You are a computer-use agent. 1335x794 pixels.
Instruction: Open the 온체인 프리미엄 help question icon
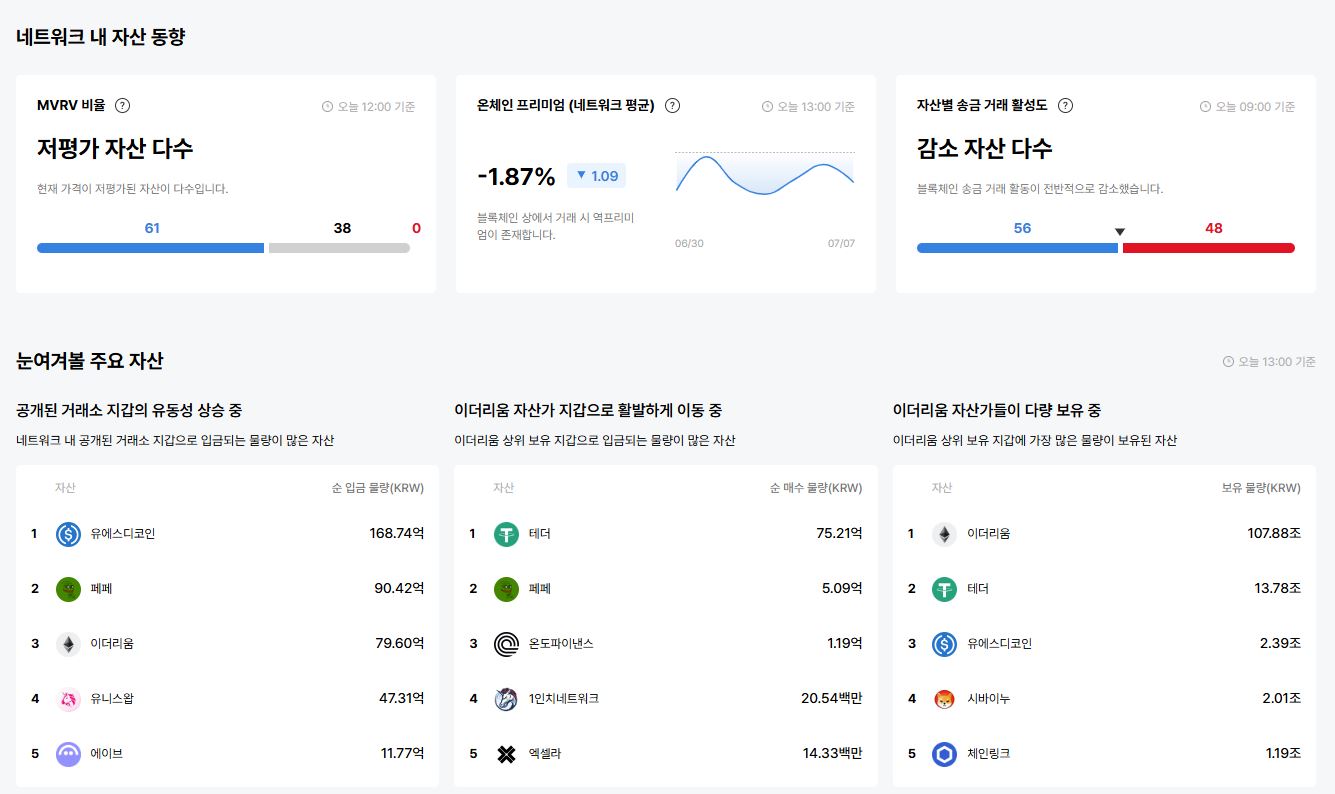click(x=673, y=105)
